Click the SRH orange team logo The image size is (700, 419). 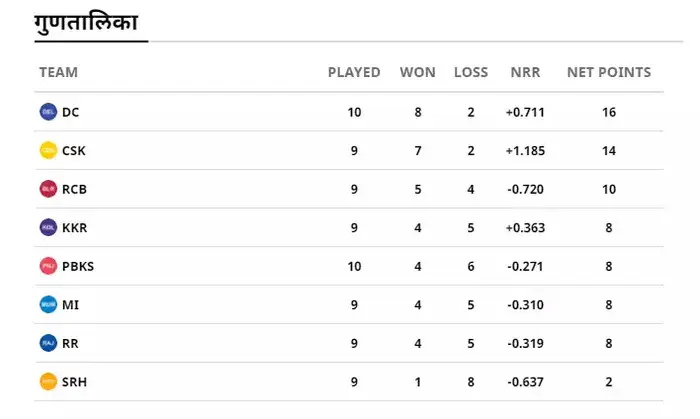[48, 381]
